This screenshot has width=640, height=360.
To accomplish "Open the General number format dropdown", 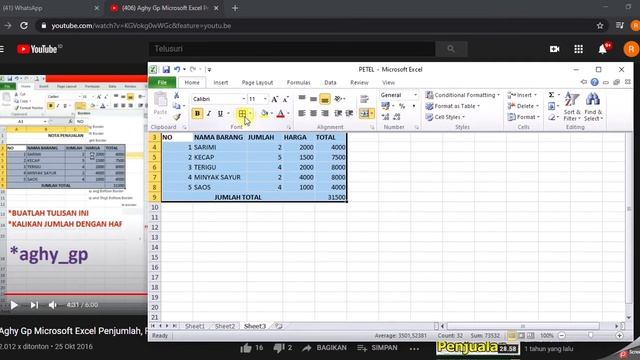I will (415, 95).
